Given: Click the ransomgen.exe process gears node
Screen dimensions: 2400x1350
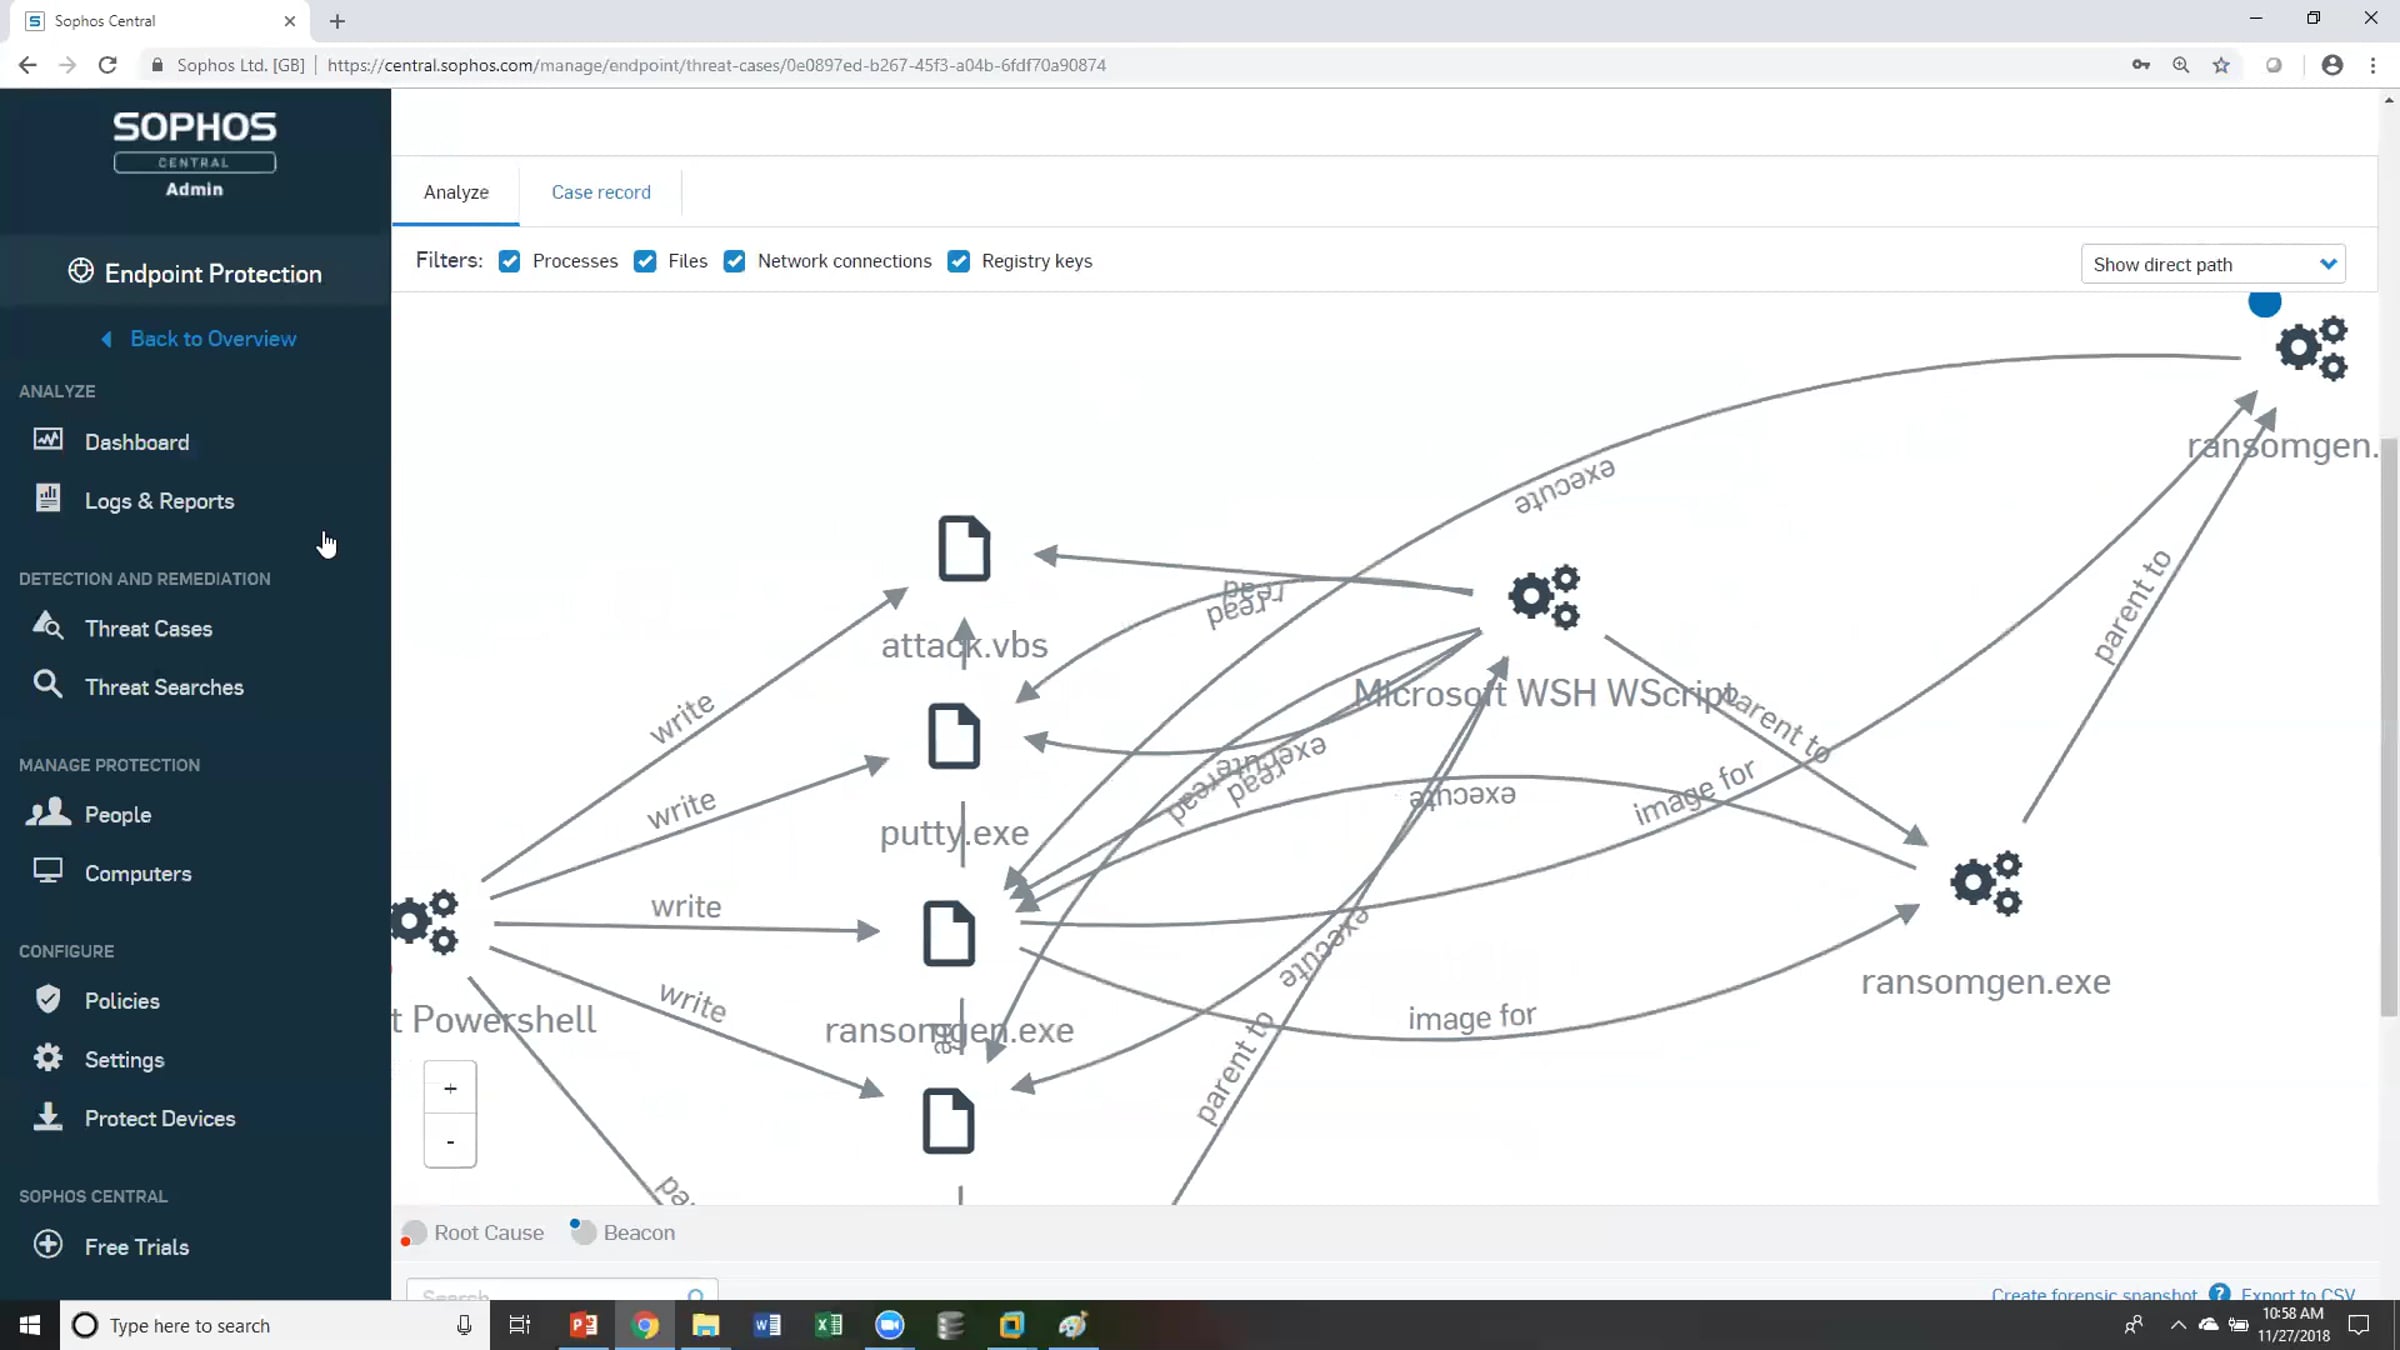Looking at the screenshot, I should click(x=1986, y=883).
